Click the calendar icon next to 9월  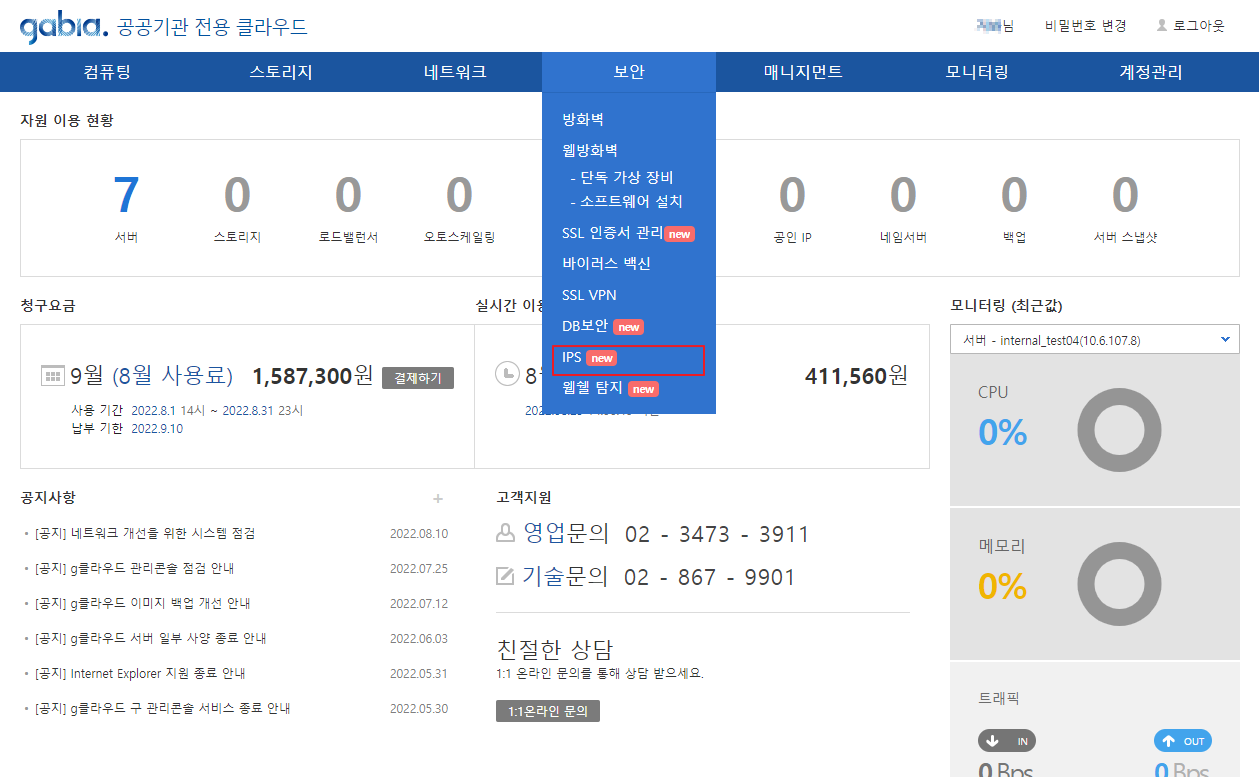click(52, 376)
